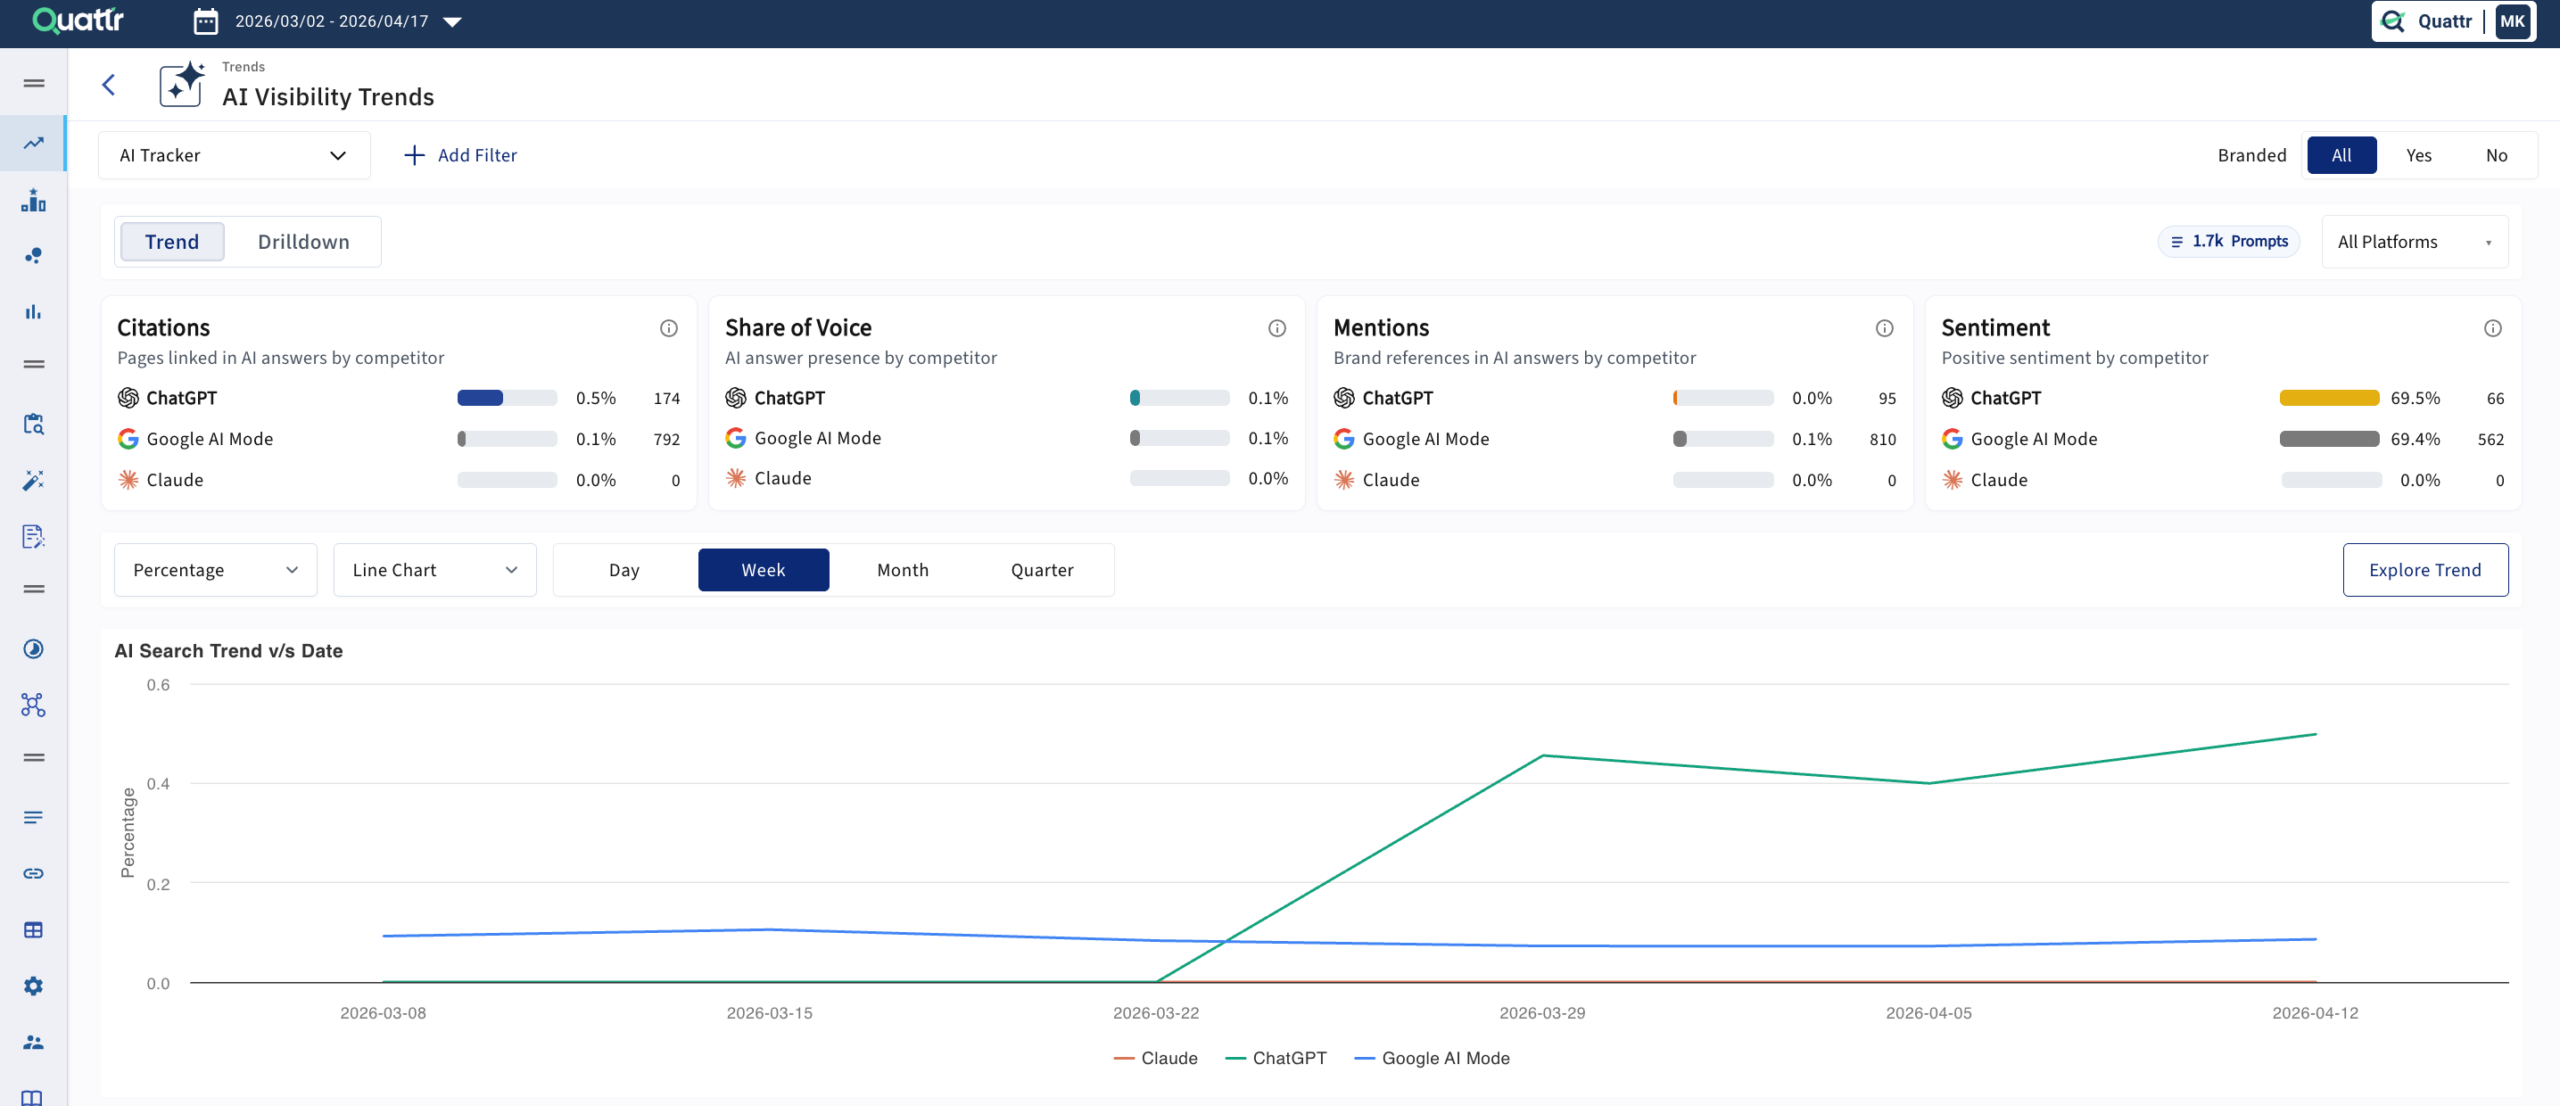2560x1106 pixels.
Task: Open the AI Tracker dropdown
Action: 234,155
